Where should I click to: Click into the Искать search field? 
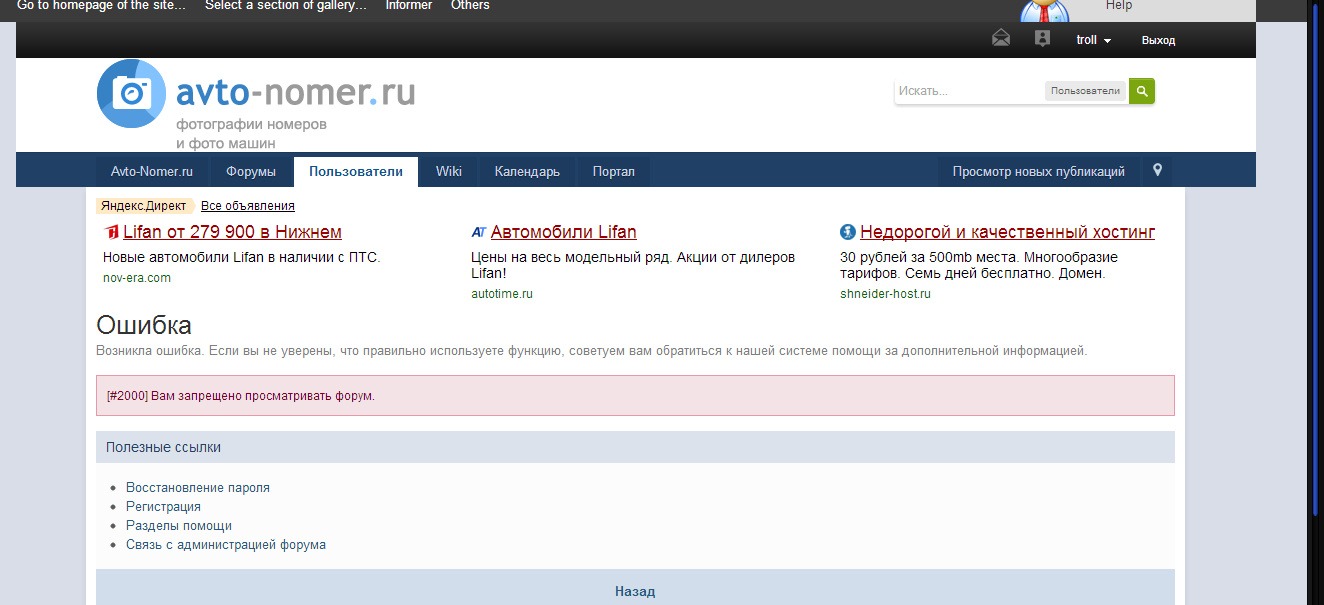968,91
